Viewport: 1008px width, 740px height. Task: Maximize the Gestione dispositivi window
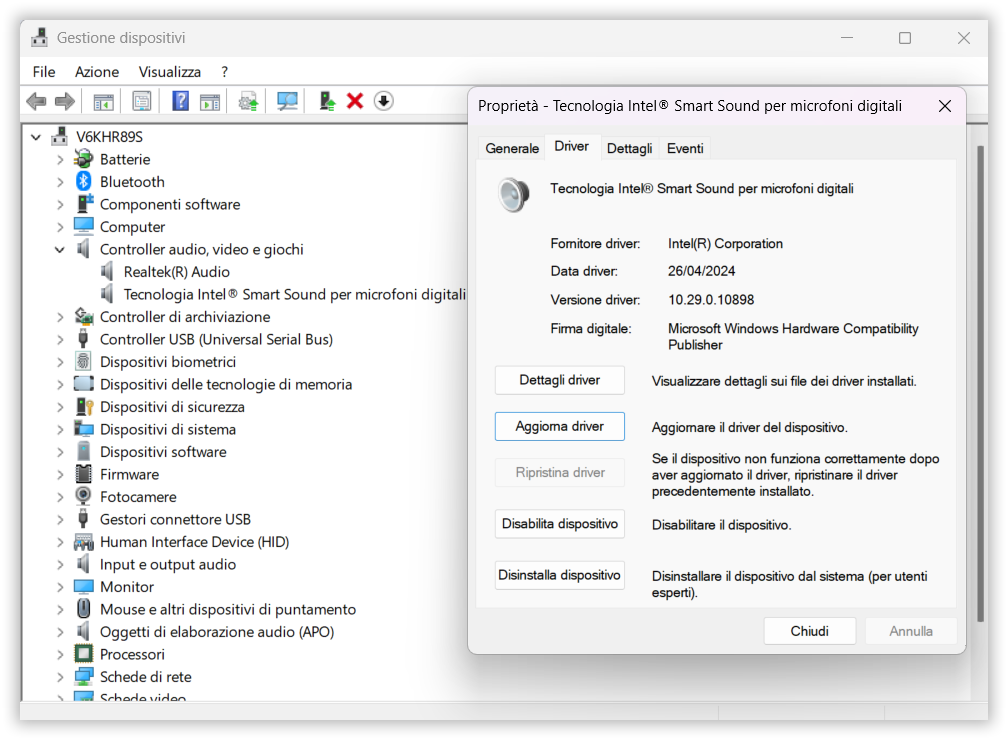(x=904, y=38)
